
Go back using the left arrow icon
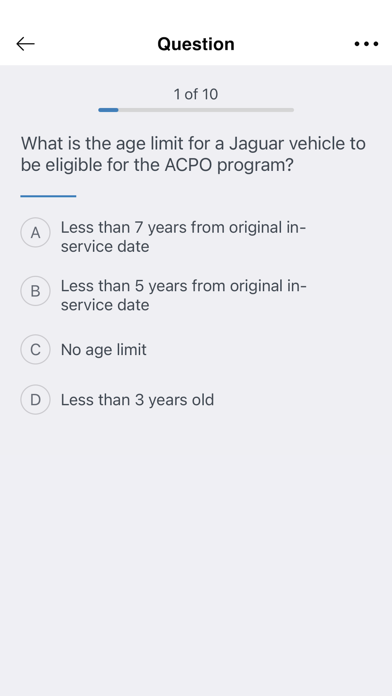coord(25,44)
